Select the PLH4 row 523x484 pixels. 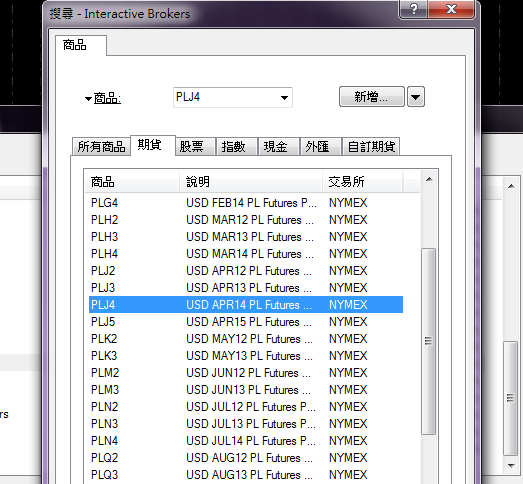click(x=246, y=254)
